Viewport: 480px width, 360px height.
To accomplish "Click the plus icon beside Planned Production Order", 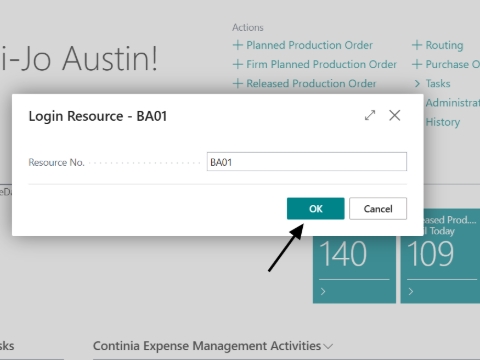I will point(238,45).
